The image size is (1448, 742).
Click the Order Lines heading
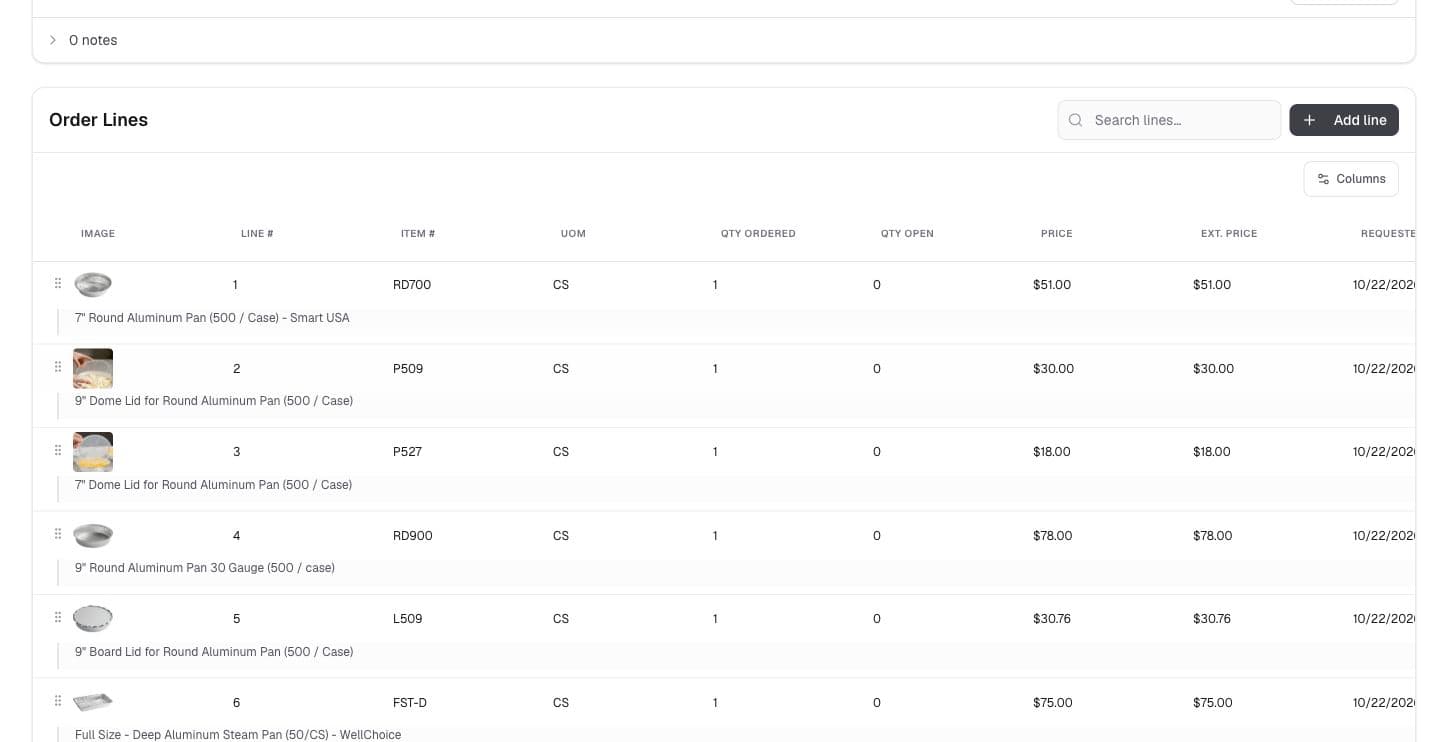click(98, 120)
